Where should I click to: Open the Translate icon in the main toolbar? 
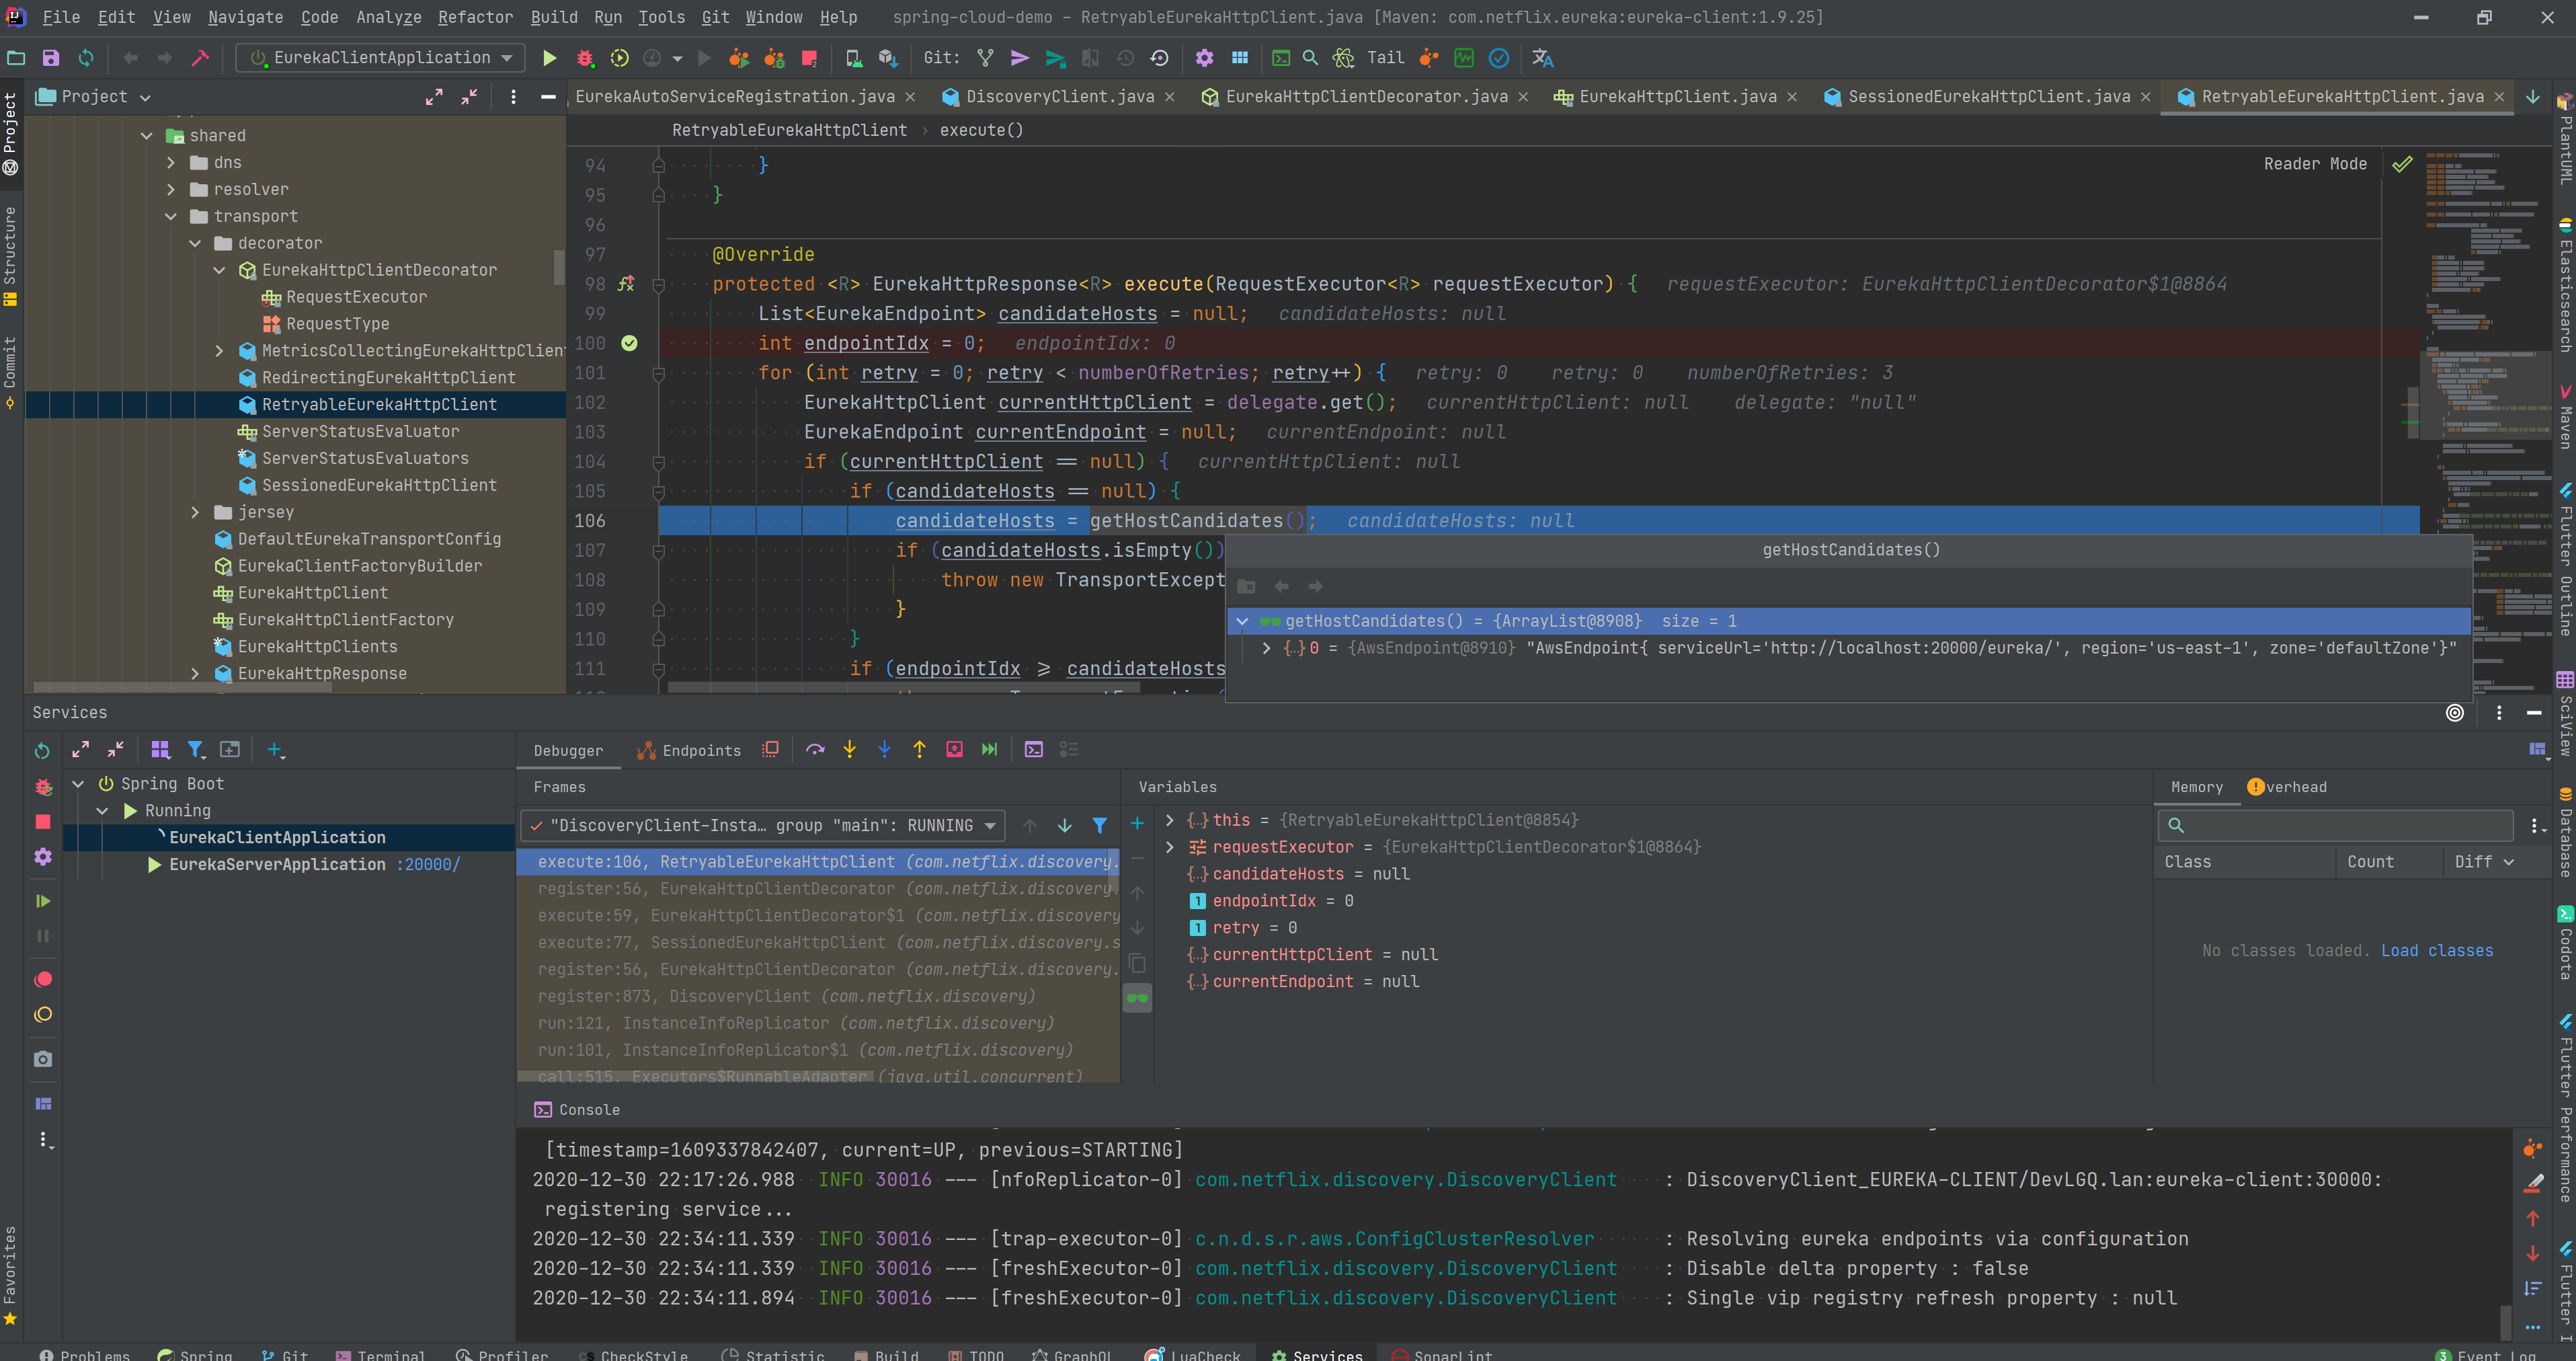[x=1542, y=58]
